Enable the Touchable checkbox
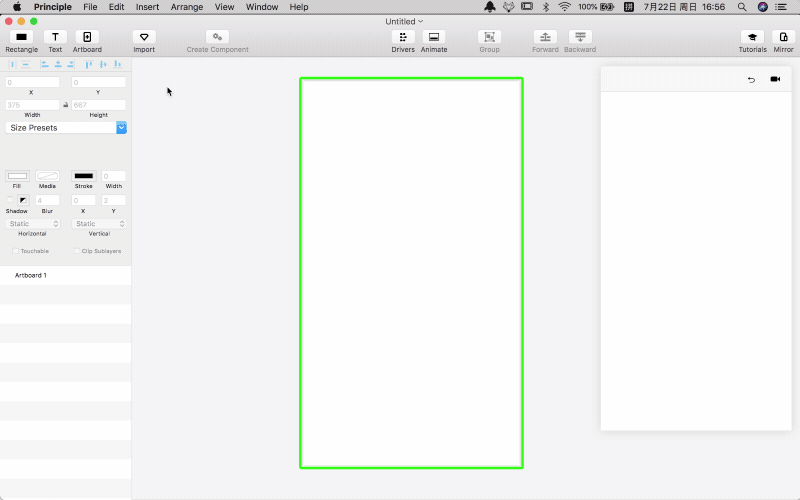 [15, 251]
